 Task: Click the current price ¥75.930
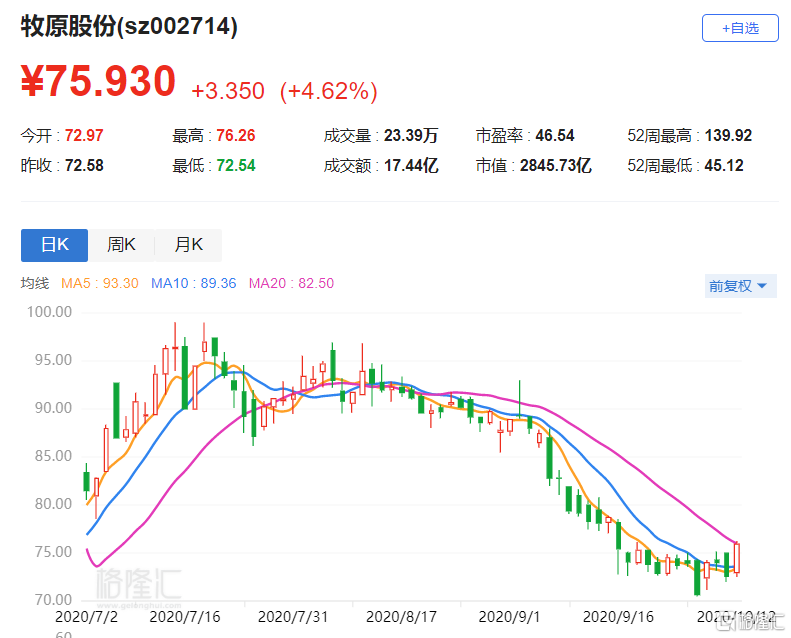[98, 81]
